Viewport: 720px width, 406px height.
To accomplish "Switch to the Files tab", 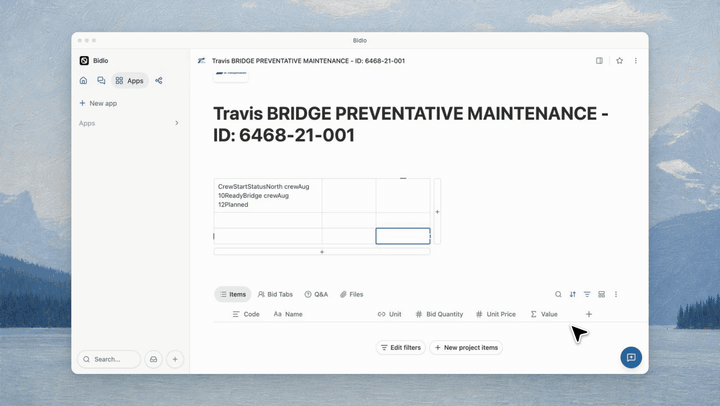I will pyautogui.click(x=352, y=294).
